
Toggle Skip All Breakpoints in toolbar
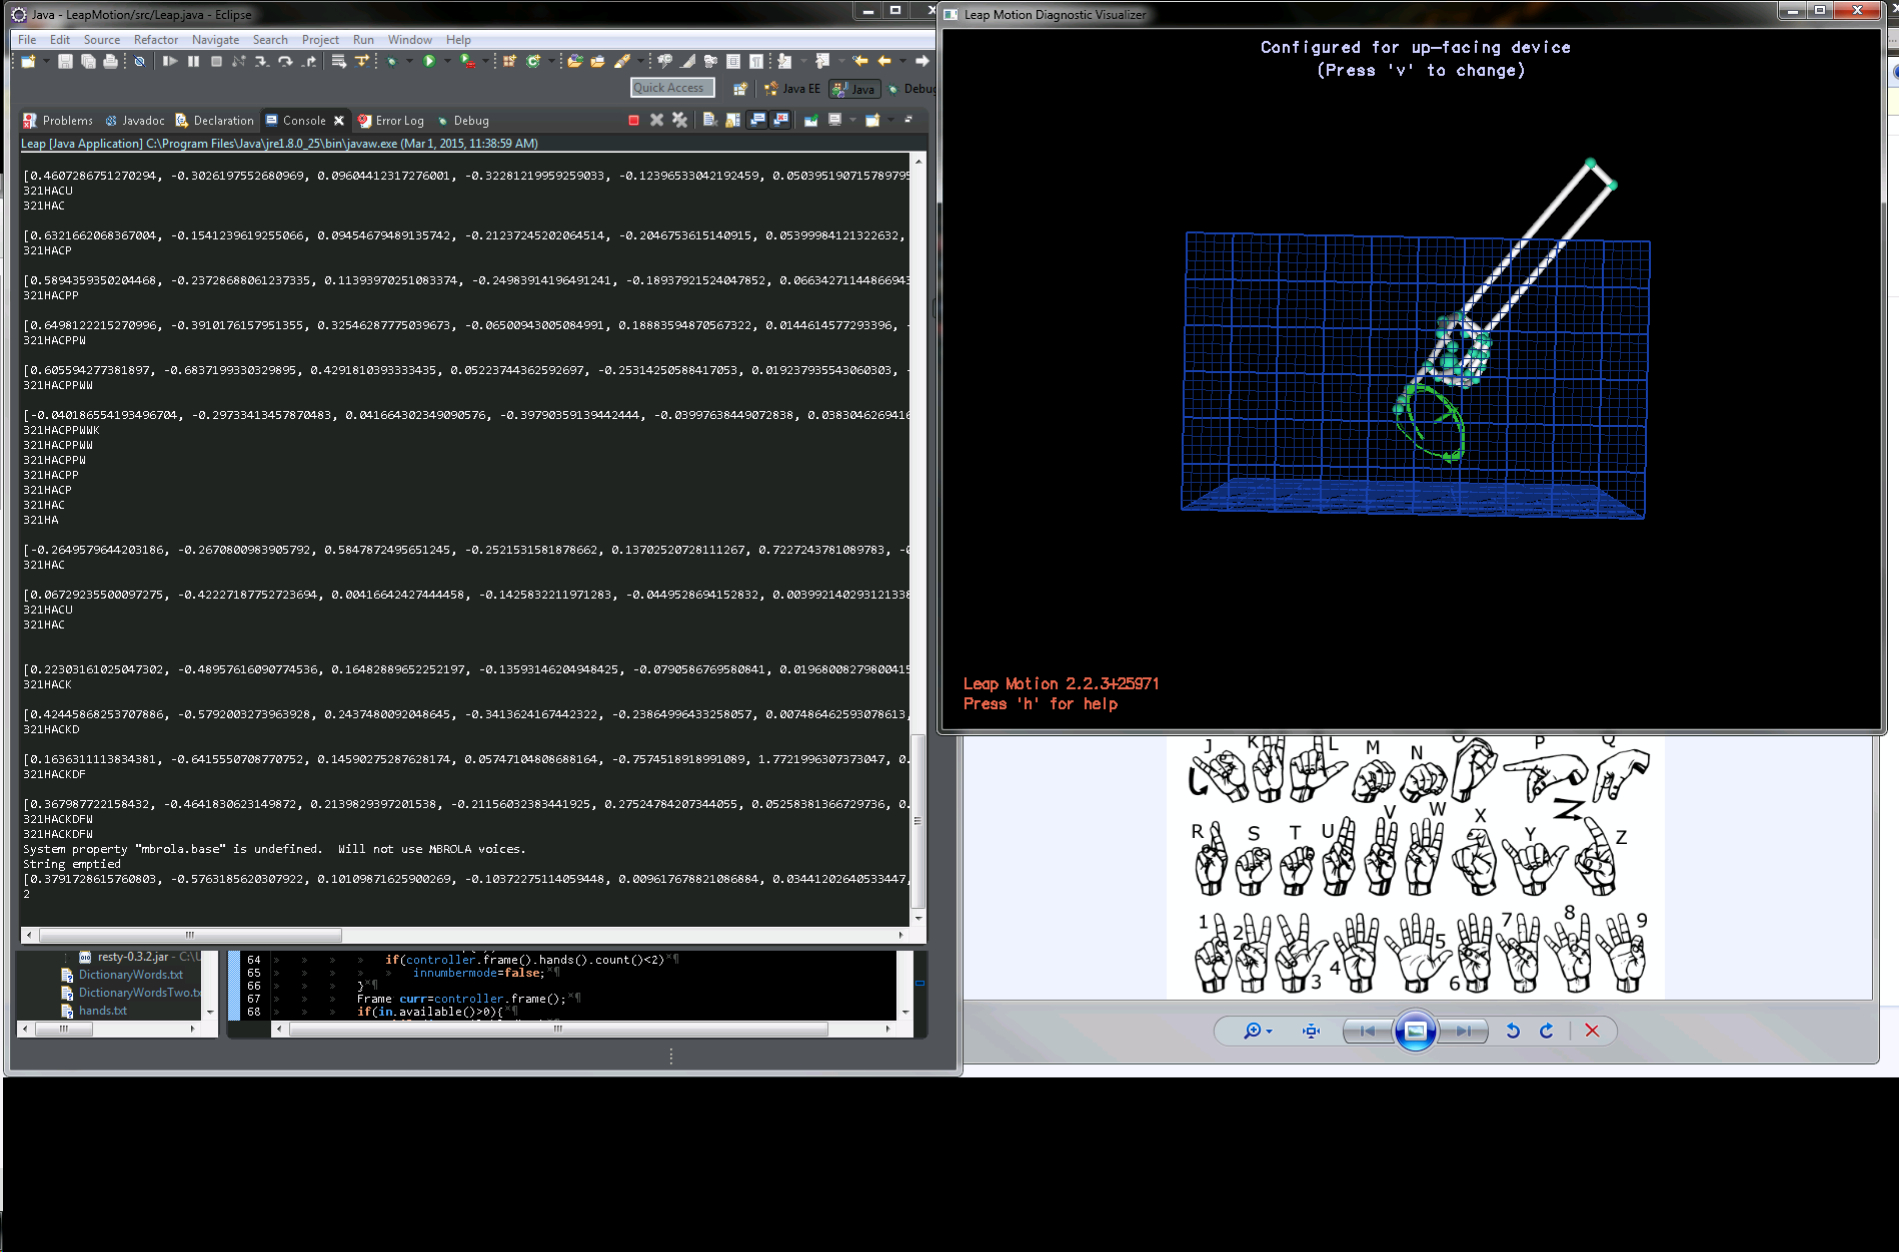[x=140, y=62]
